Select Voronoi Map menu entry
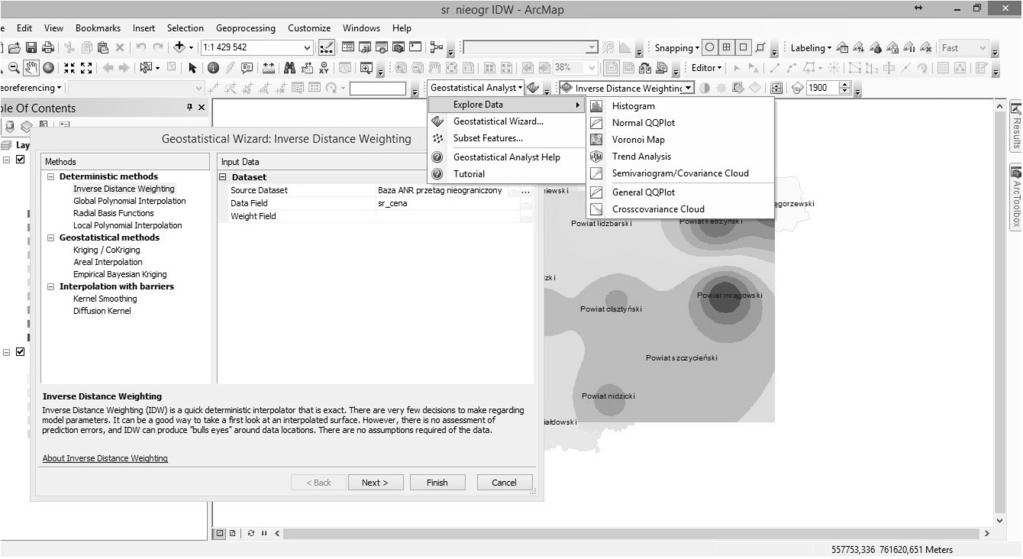 tap(680, 140)
